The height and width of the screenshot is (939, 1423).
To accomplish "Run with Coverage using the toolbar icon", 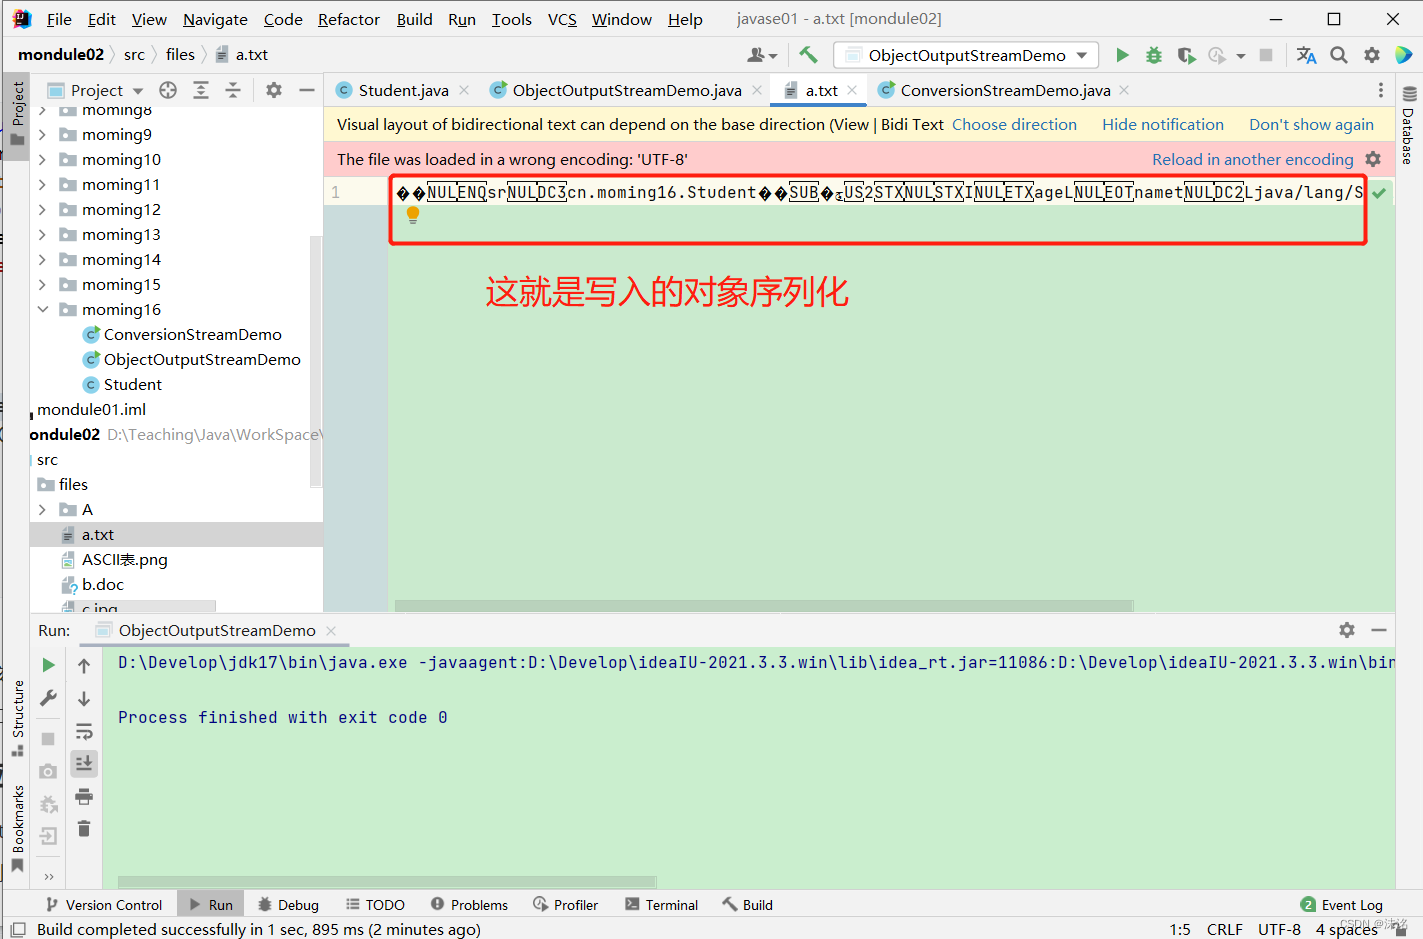I will (x=1186, y=55).
